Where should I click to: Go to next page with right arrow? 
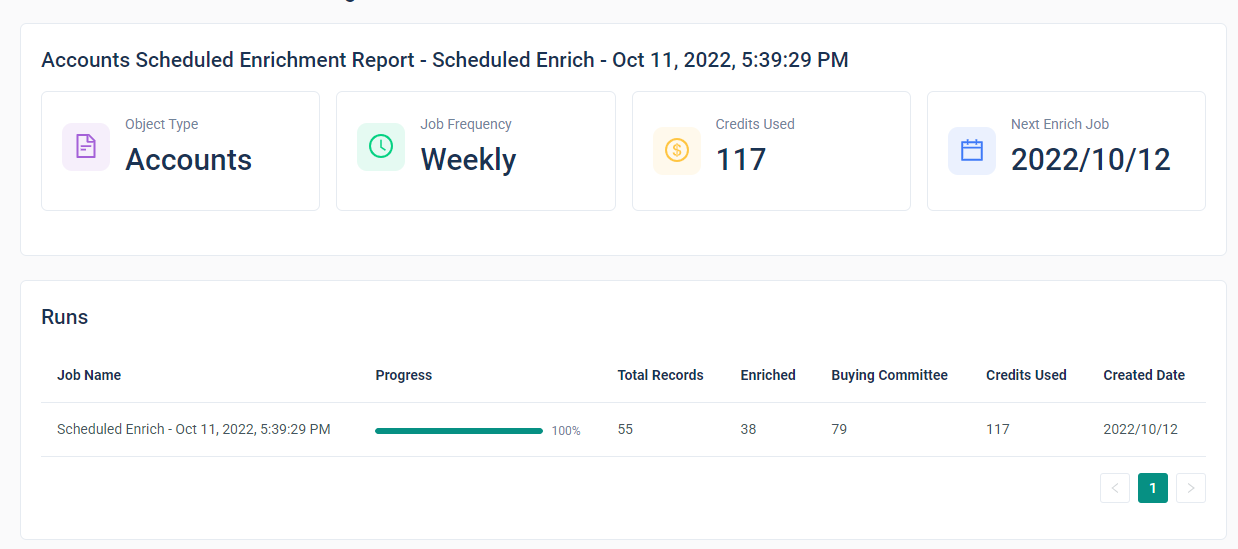(x=1191, y=488)
